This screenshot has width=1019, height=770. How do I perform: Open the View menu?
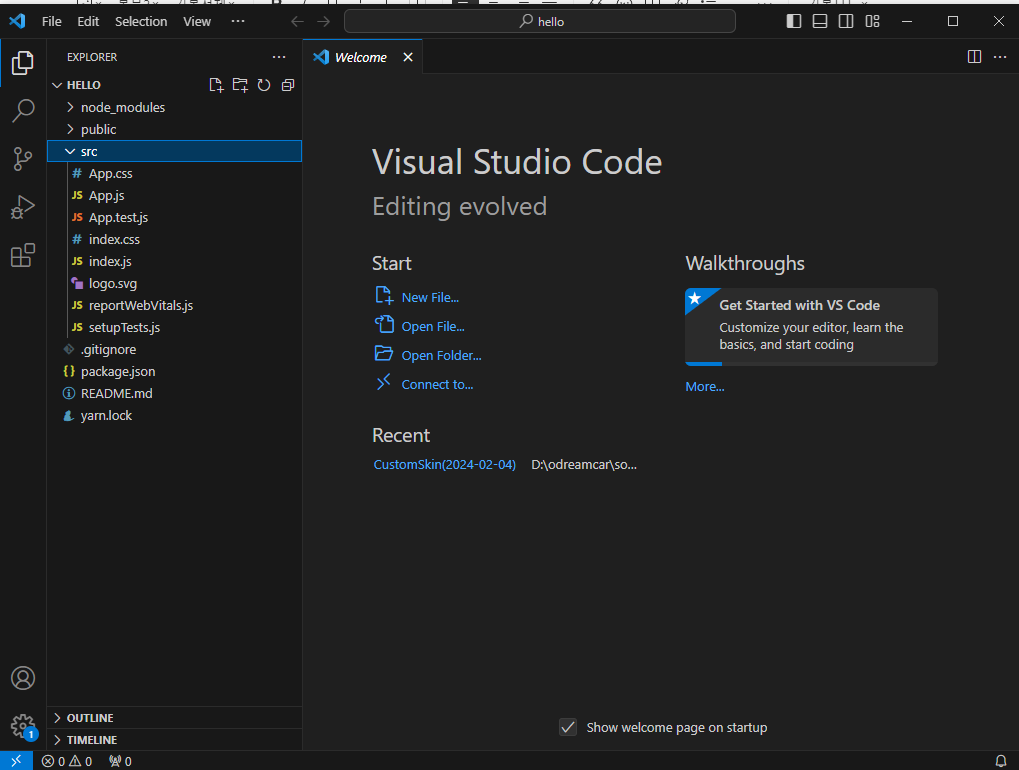(x=197, y=21)
